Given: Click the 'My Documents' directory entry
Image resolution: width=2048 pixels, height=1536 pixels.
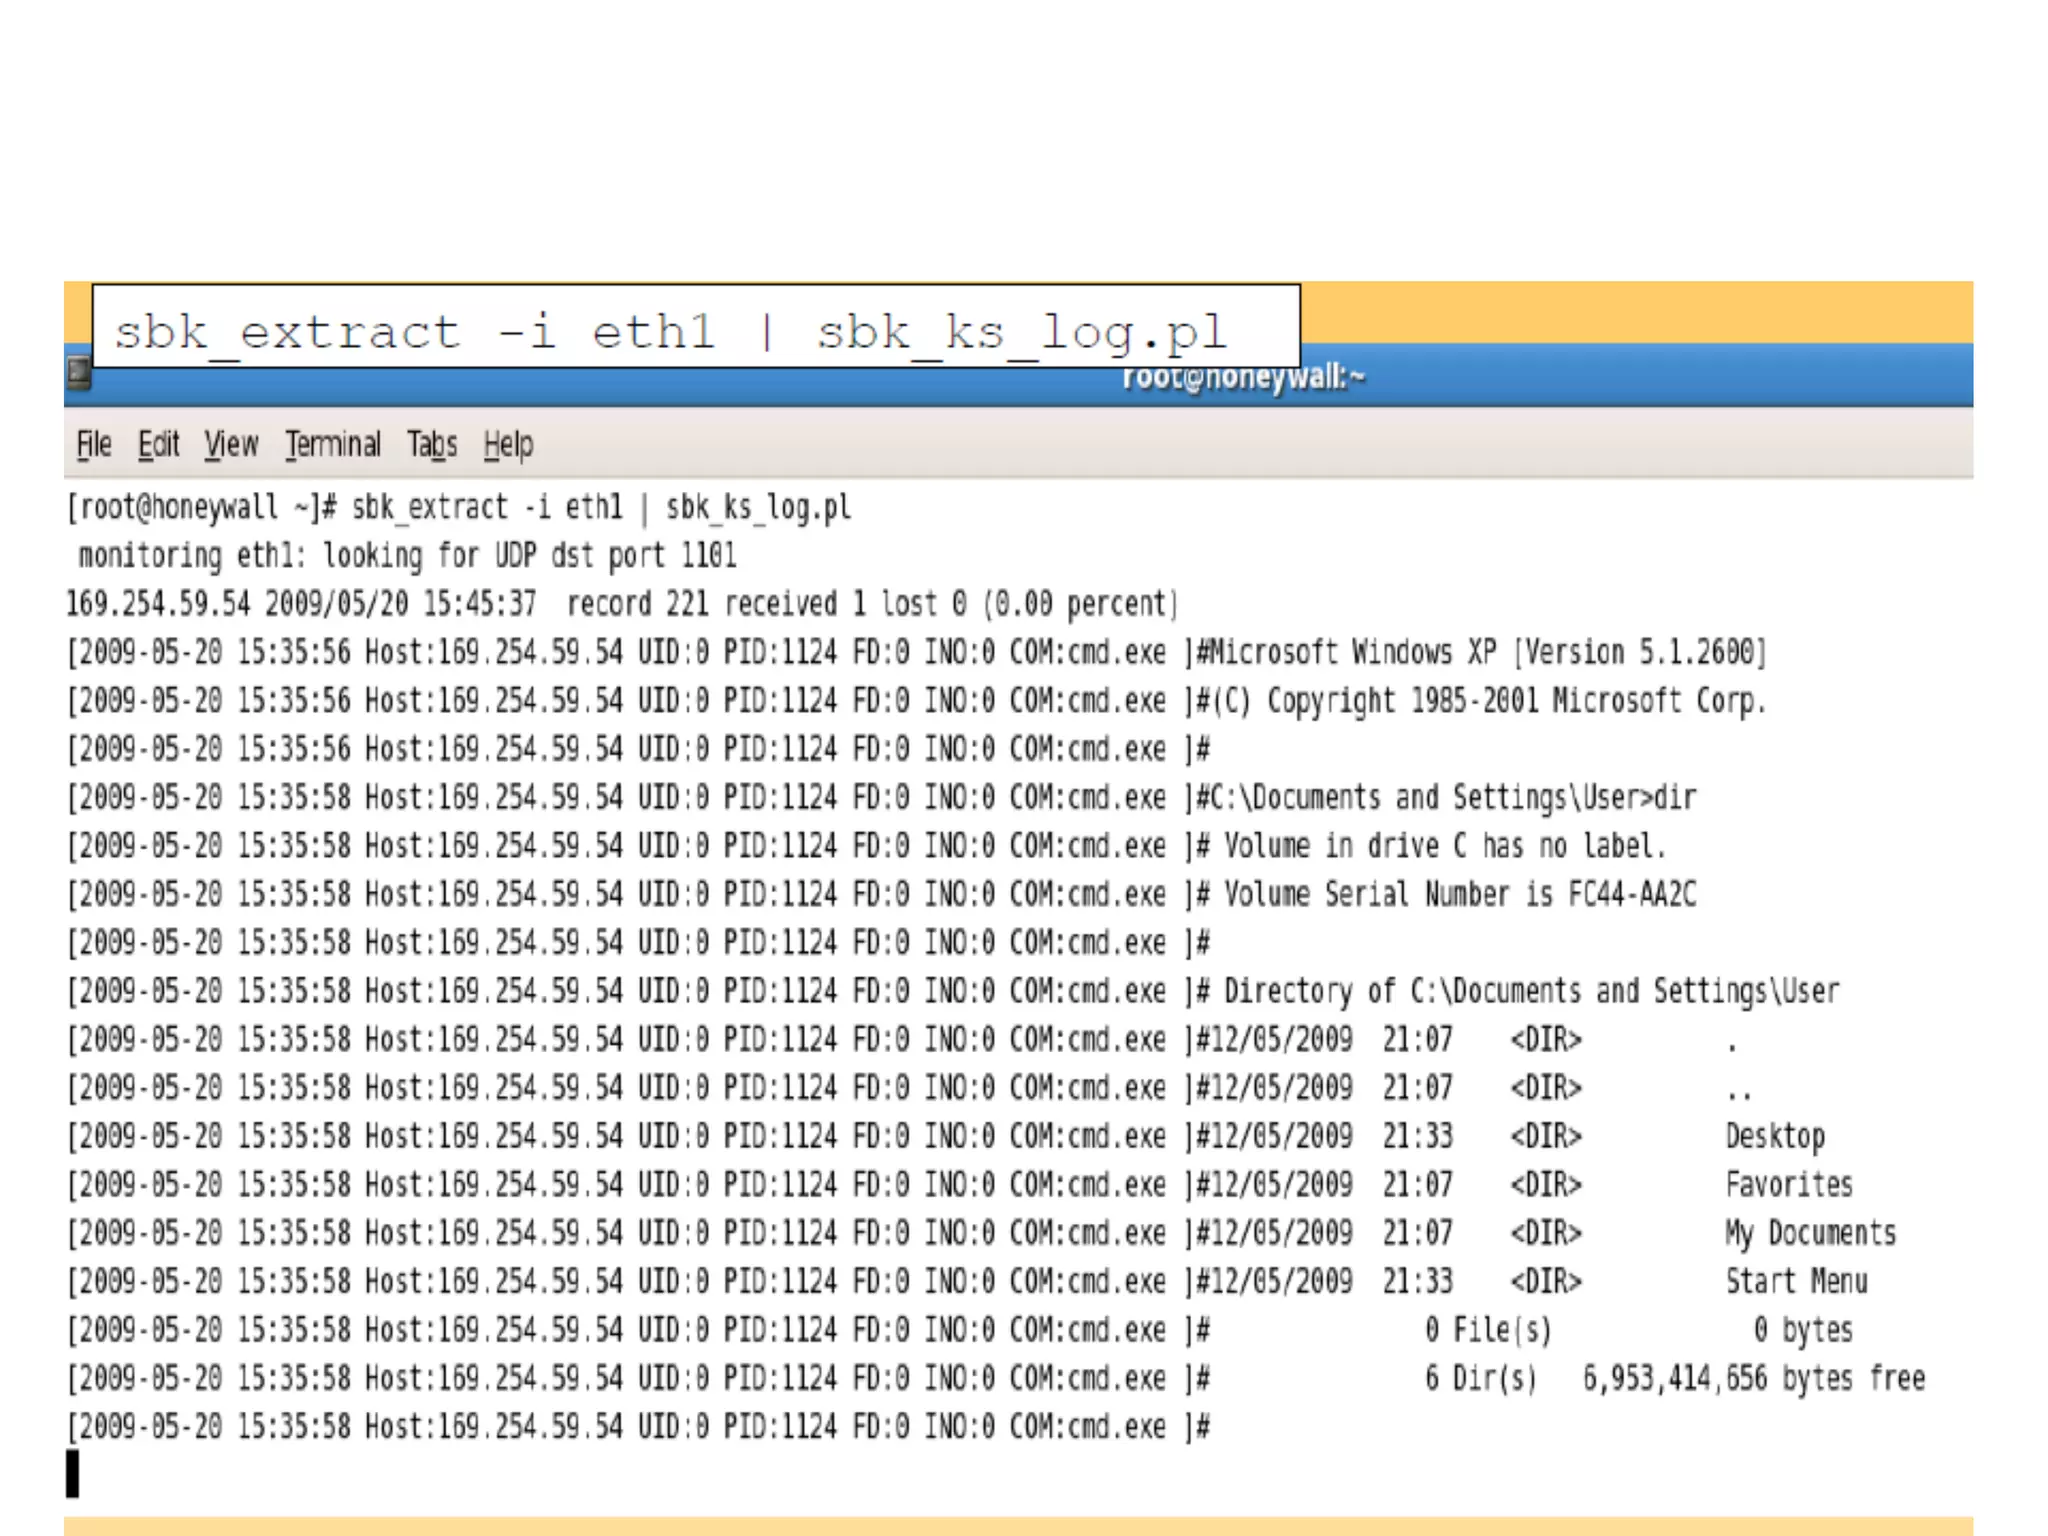Looking at the screenshot, I should (x=1810, y=1233).
